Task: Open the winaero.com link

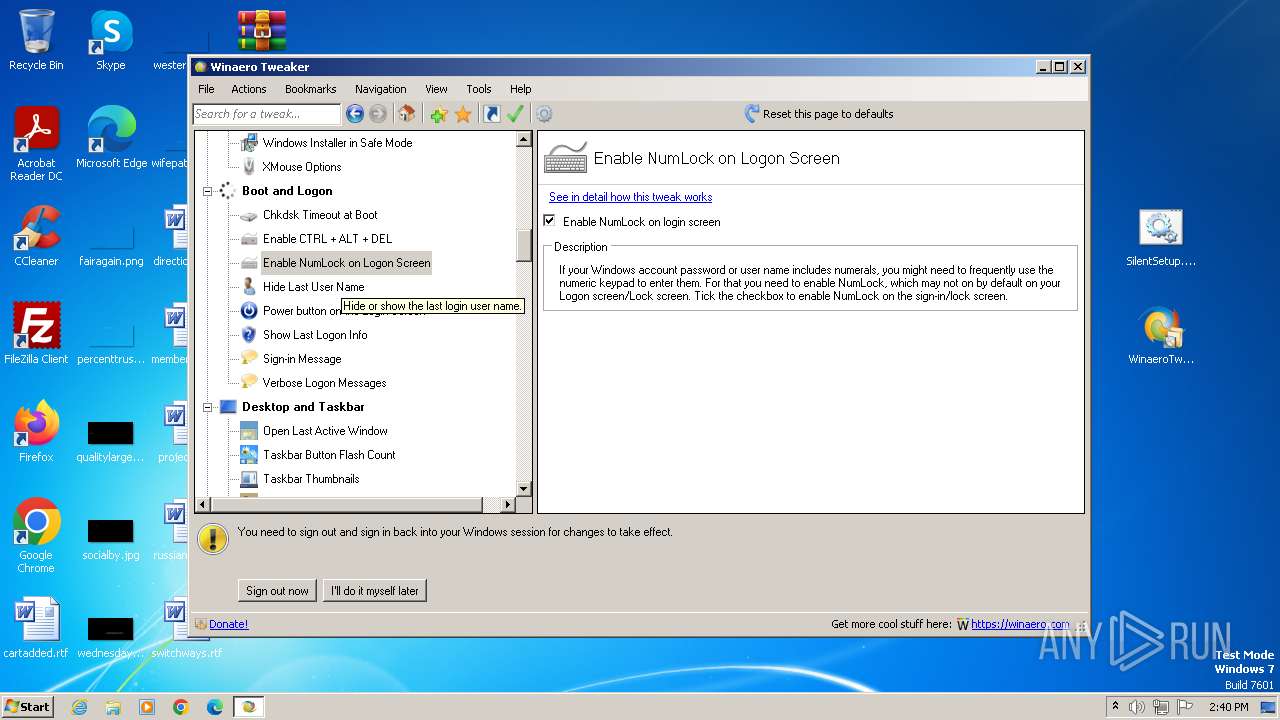Action: tap(1020, 624)
